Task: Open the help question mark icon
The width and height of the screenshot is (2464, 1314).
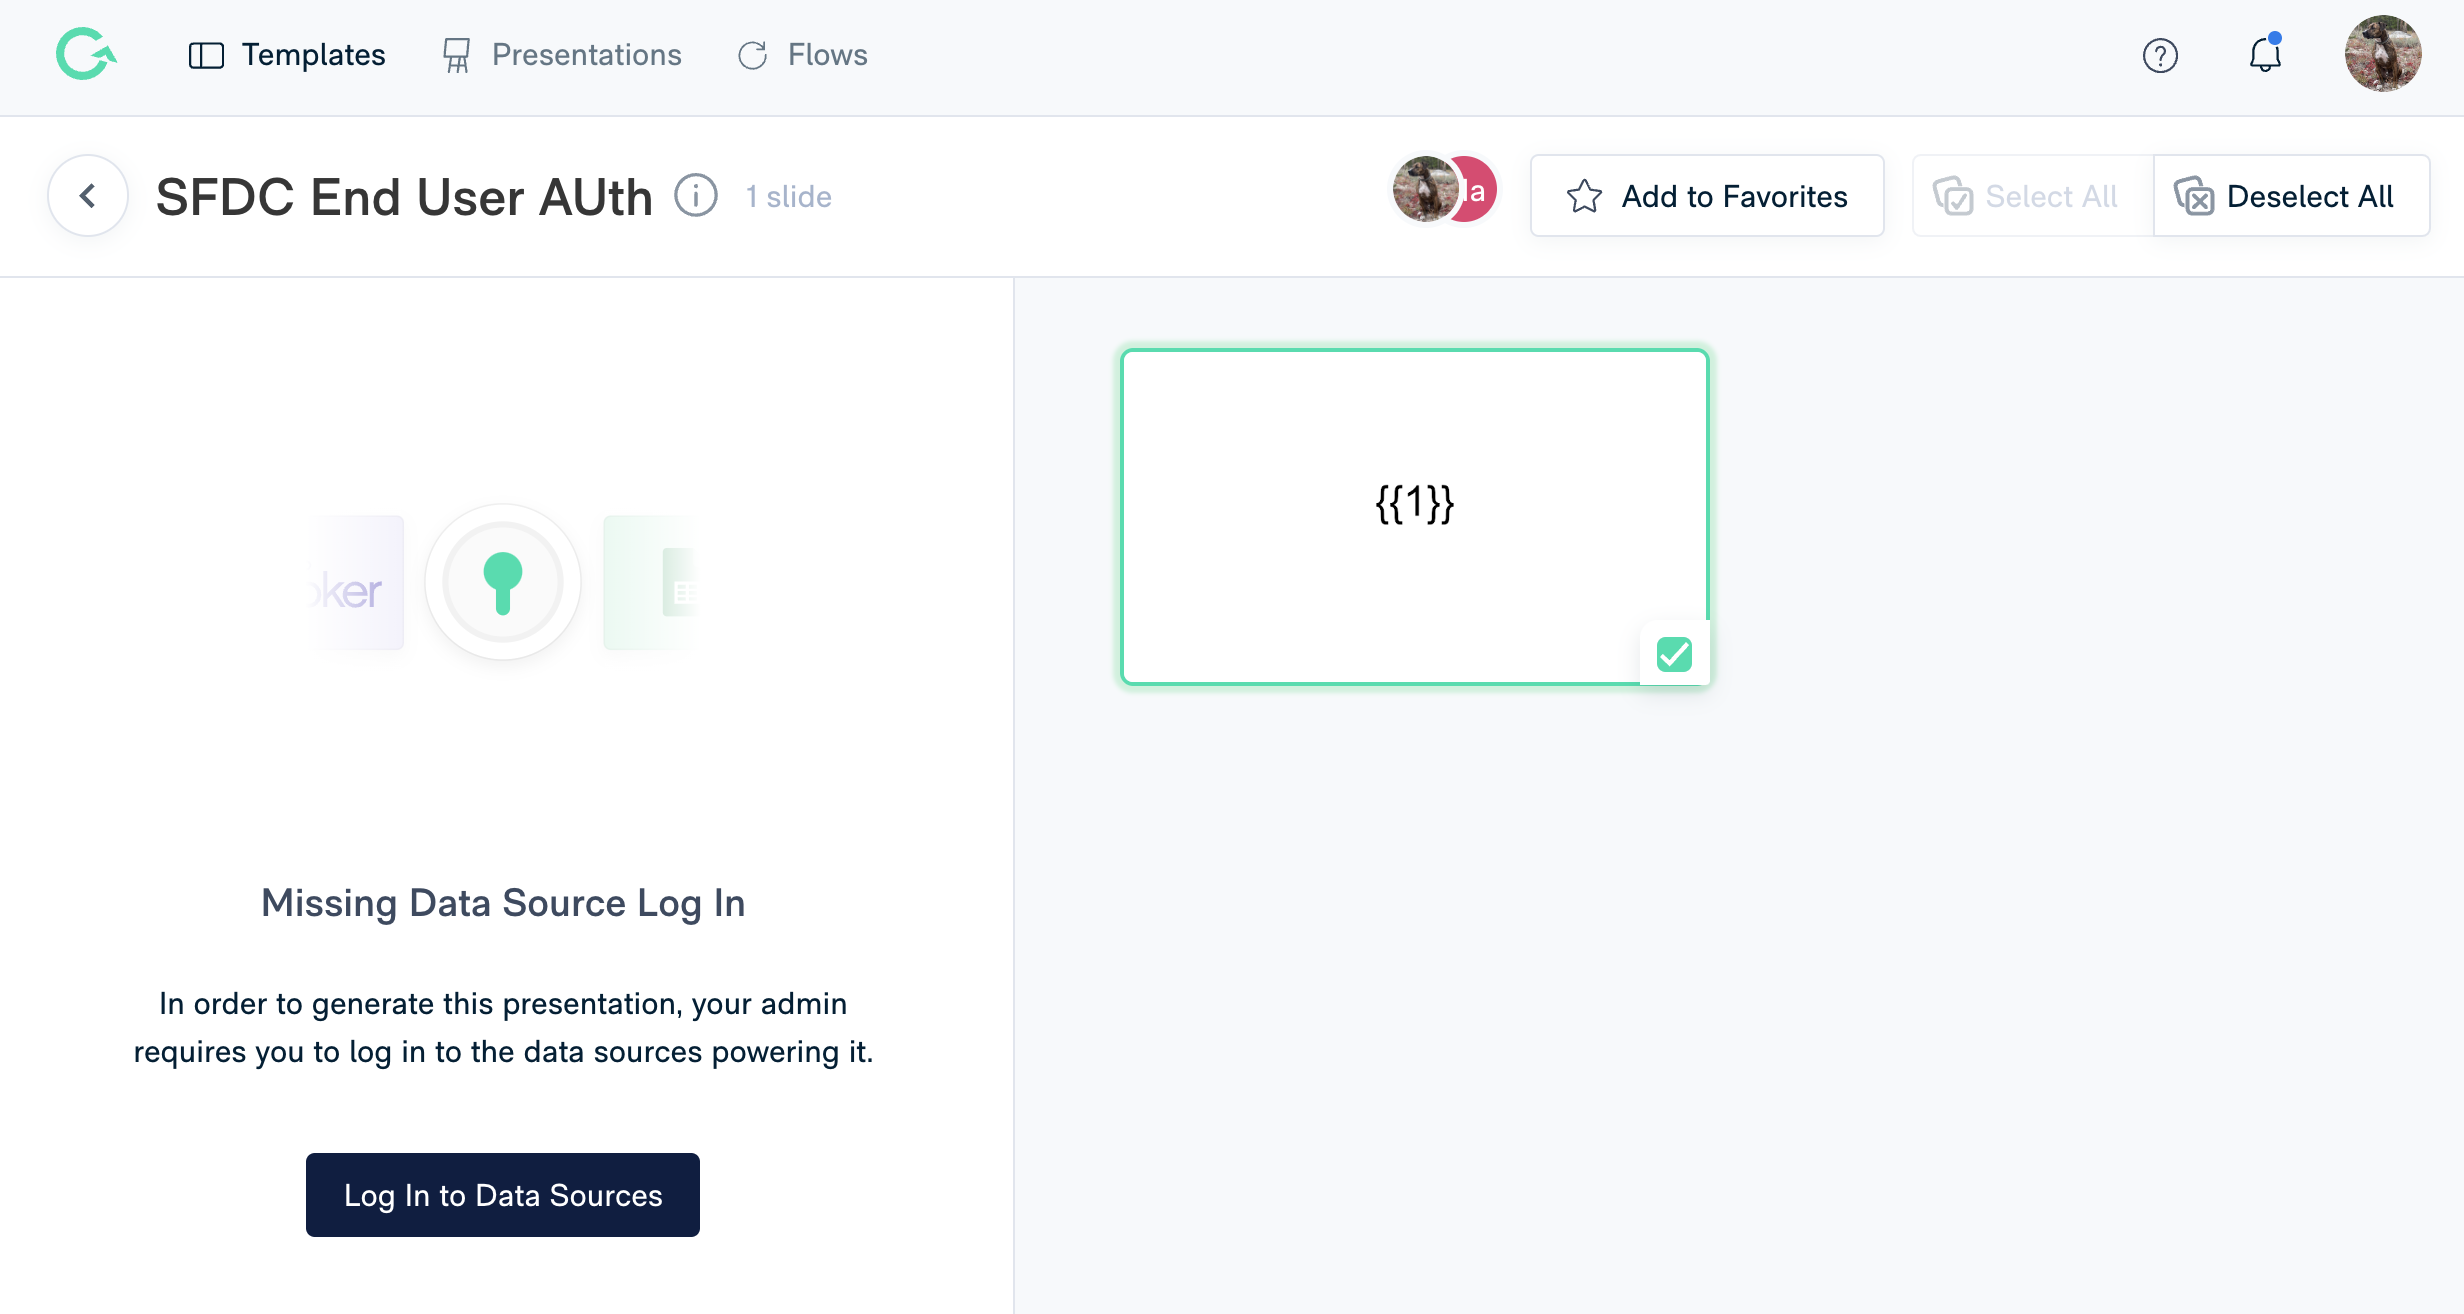Action: coord(2160,55)
